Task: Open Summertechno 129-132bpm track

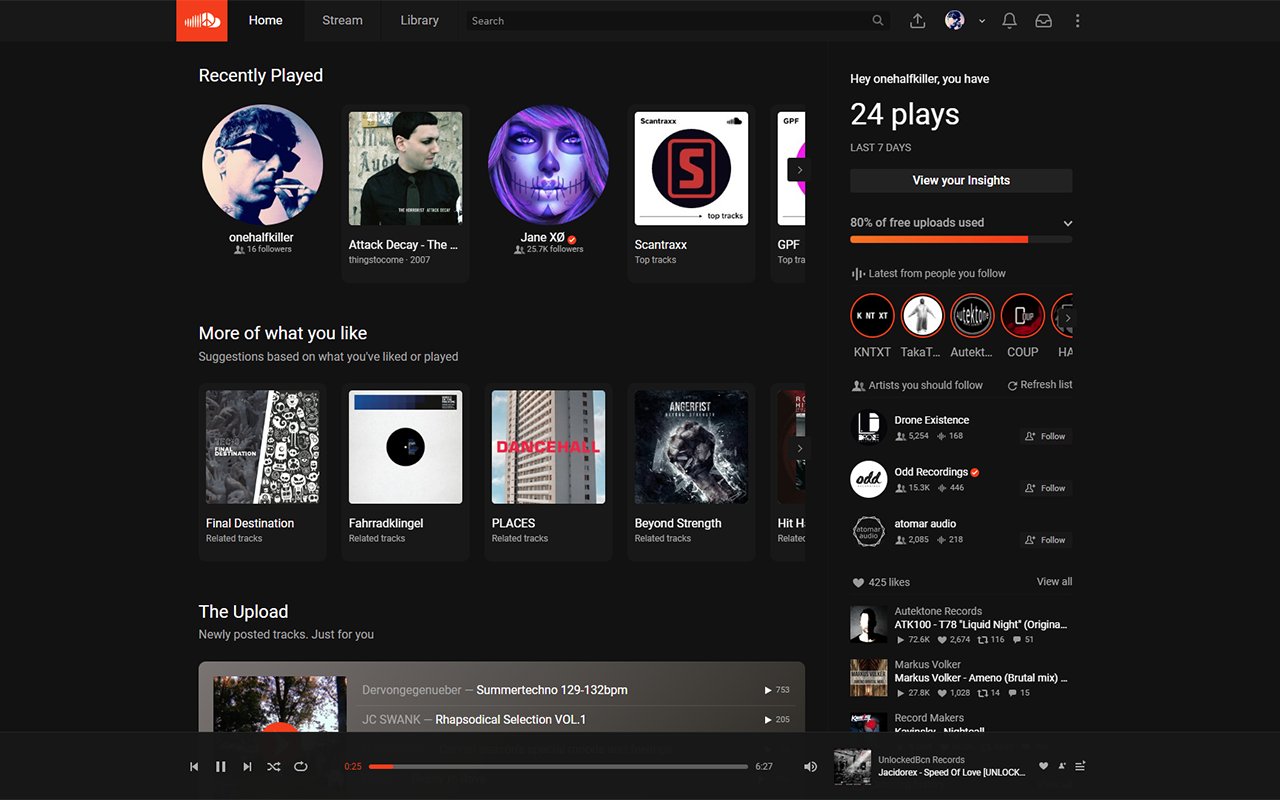Action: pos(552,690)
